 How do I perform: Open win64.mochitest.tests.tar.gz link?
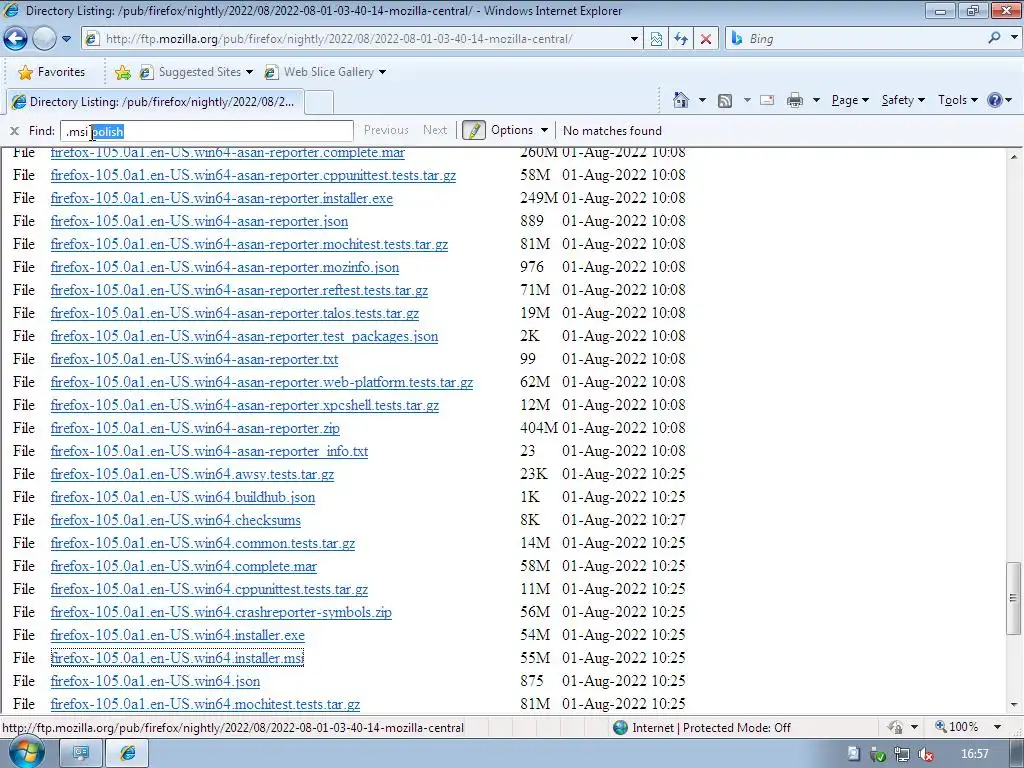point(205,704)
